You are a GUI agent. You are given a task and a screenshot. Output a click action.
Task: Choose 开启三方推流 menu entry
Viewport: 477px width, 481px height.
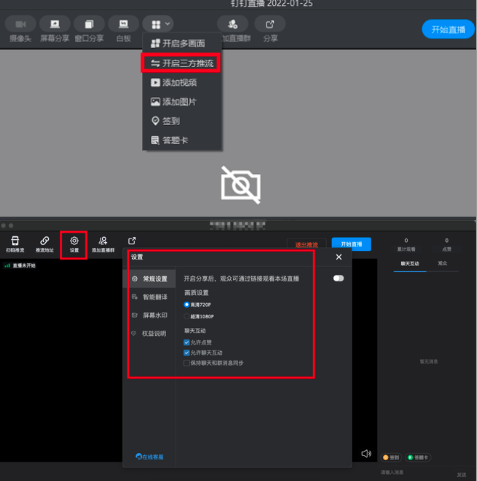182,63
